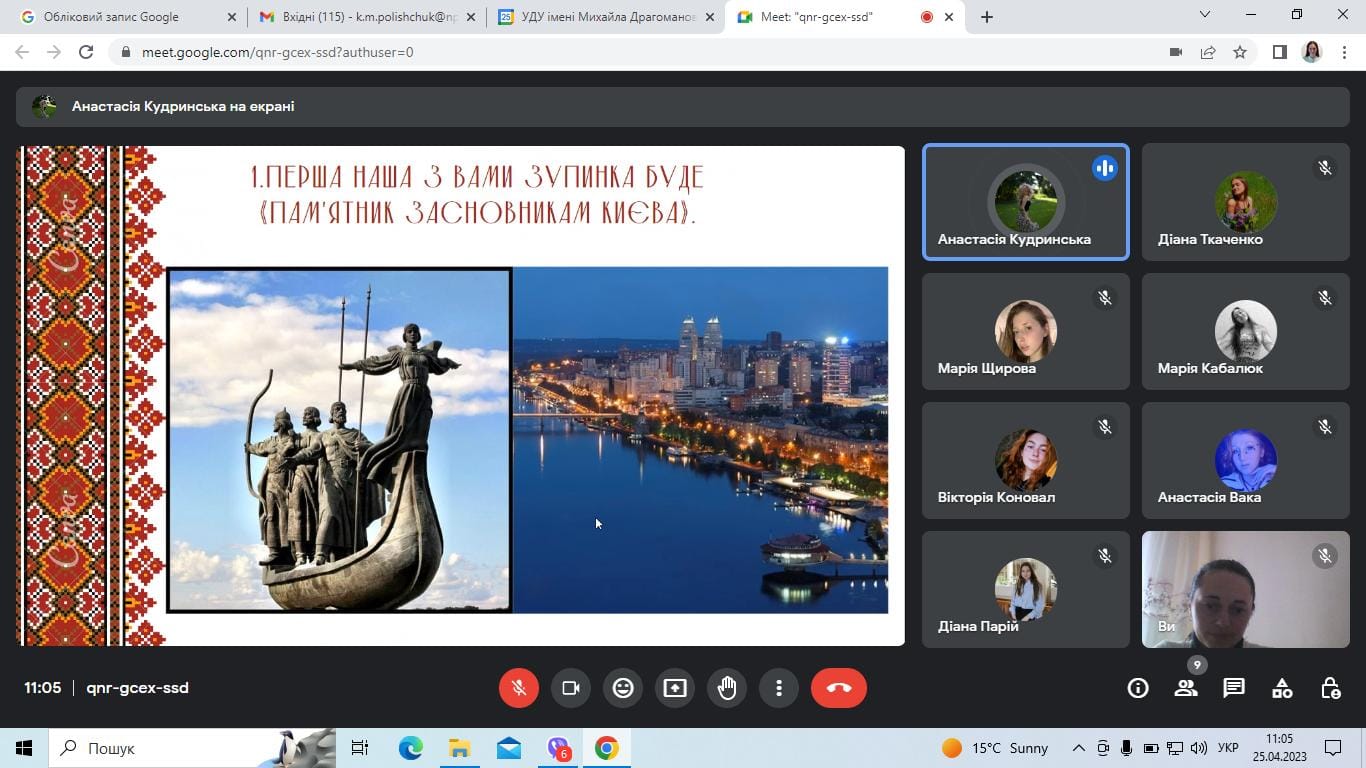Open Mail app from taskbar
This screenshot has height=768, width=1366.
point(508,748)
